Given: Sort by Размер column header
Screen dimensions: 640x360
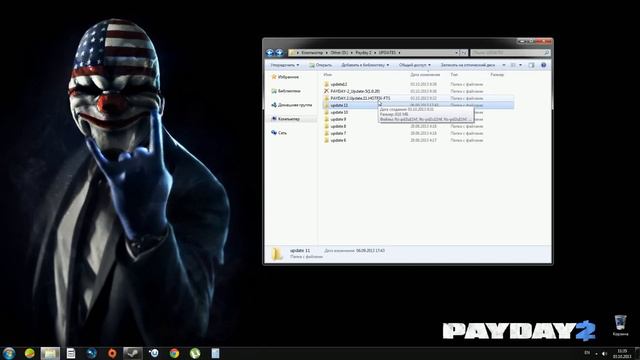Looking at the screenshot, I should 497,75.
